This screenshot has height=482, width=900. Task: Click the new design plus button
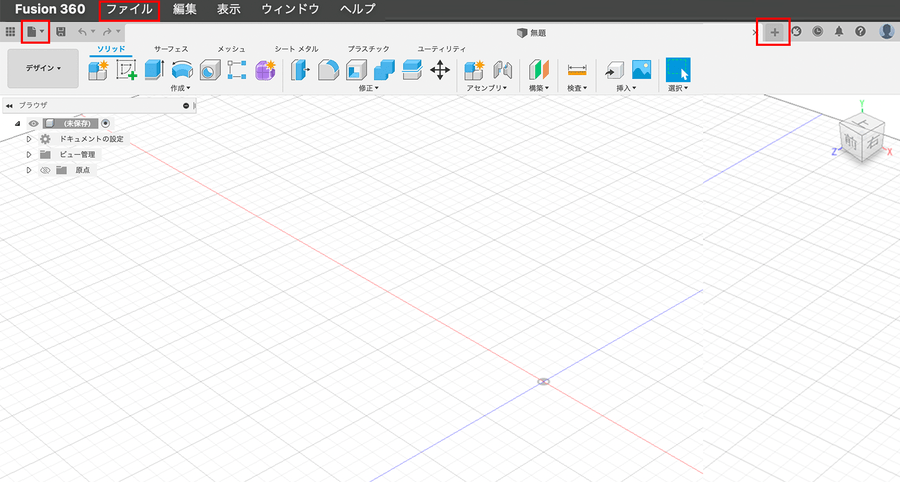click(x=774, y=32)
